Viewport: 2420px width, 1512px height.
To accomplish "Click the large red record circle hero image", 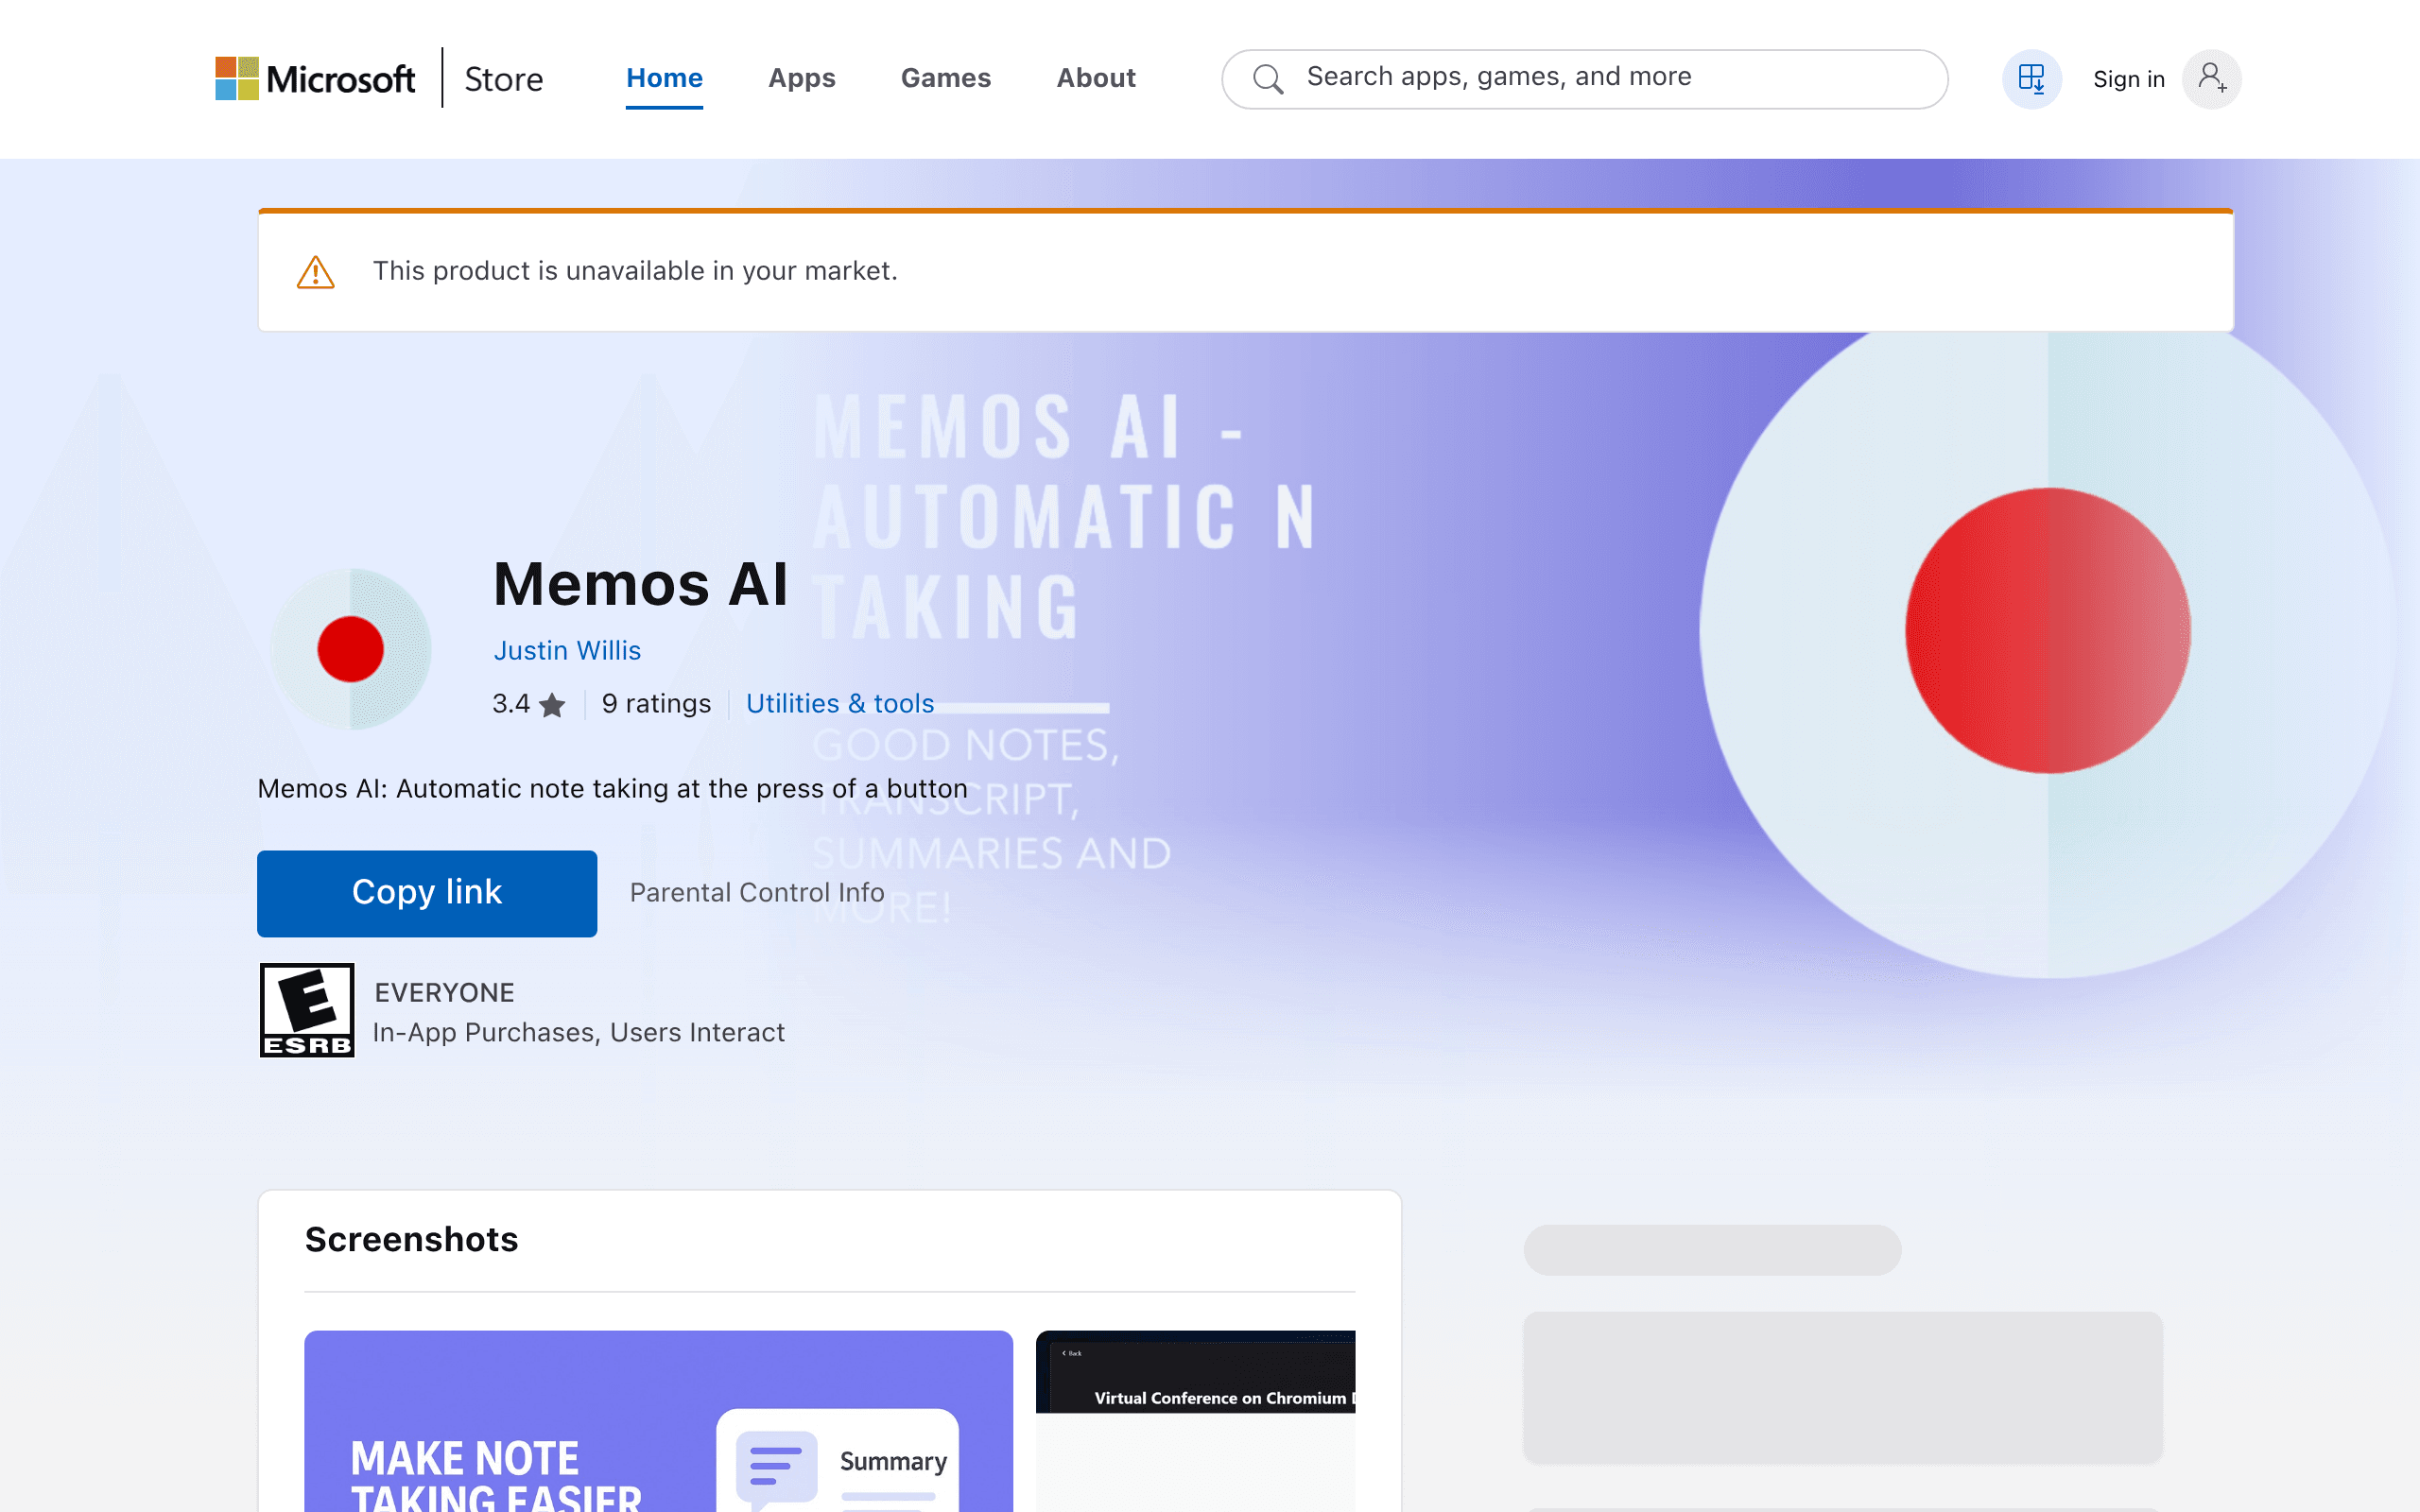I will point(2047,631).
